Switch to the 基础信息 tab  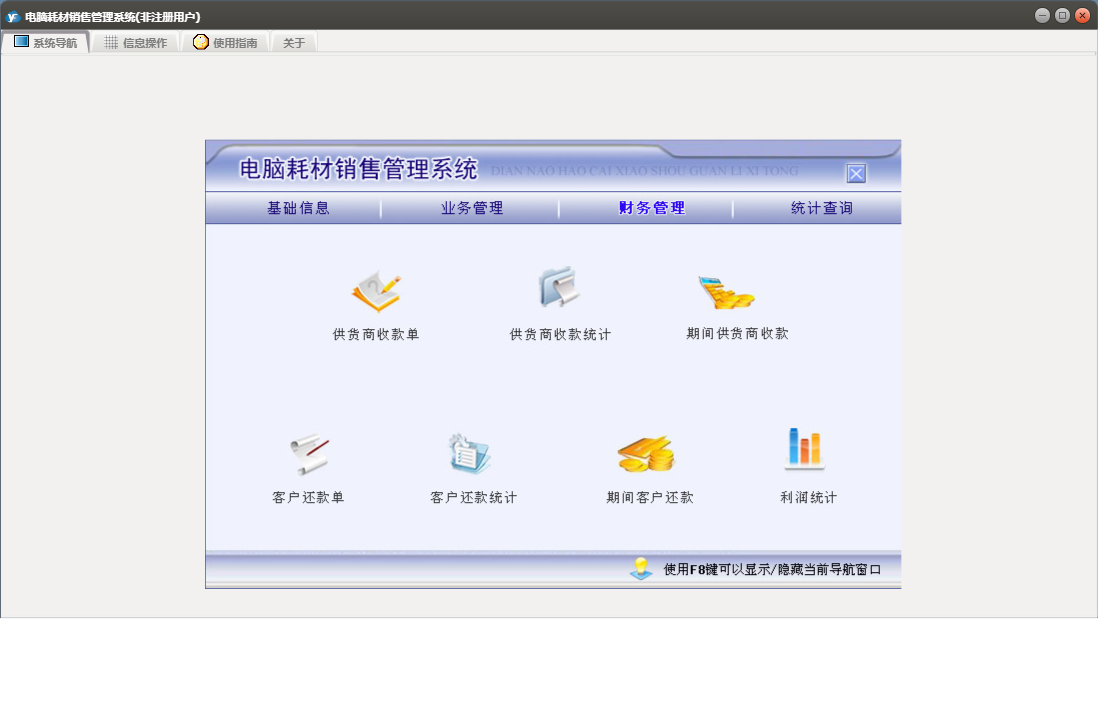click(298, 208)
